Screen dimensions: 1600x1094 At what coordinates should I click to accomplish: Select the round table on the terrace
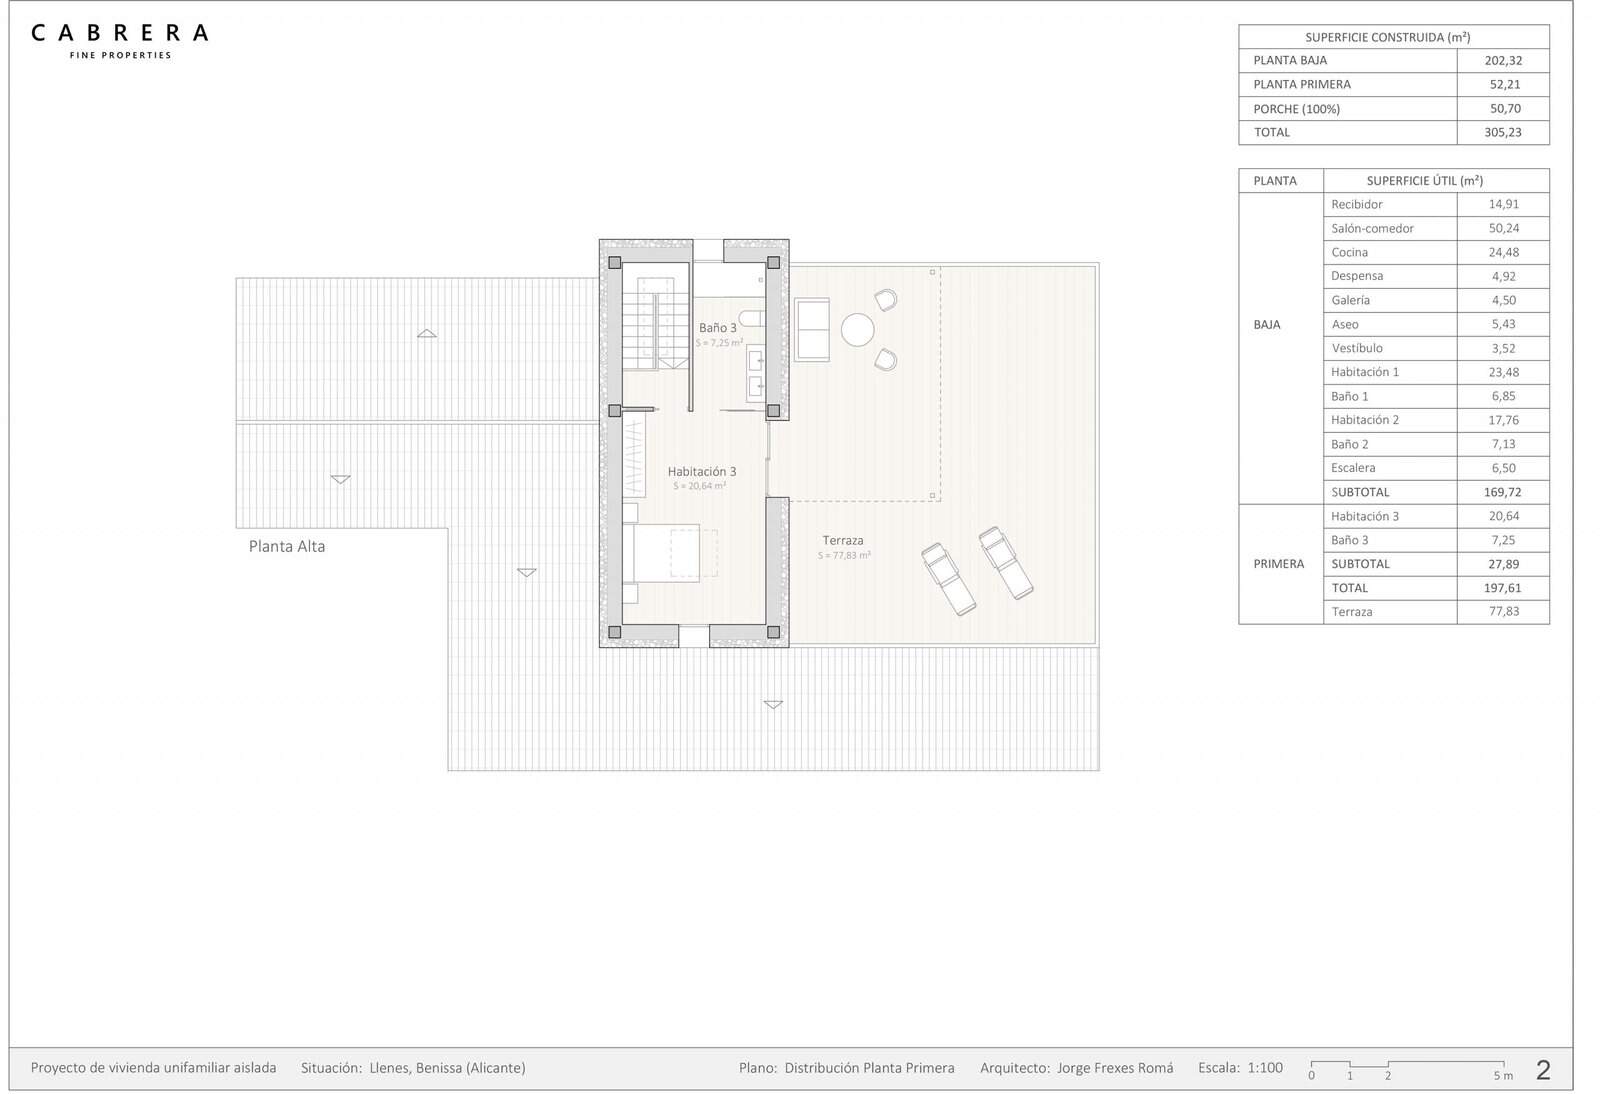[x=857, y=330]
